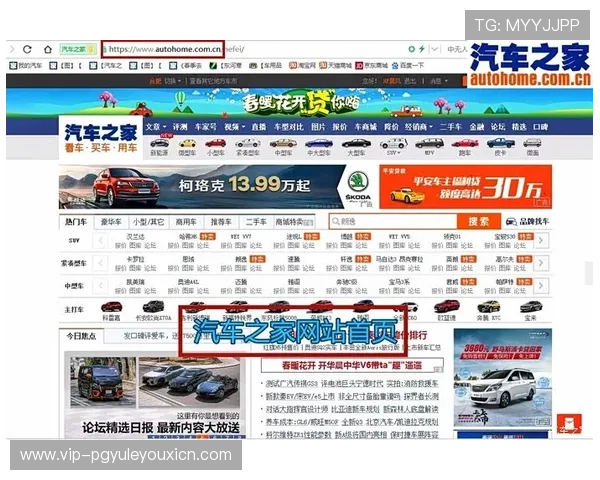
Task: Open the 宝马3系 car link
Action: coord(399,282)
